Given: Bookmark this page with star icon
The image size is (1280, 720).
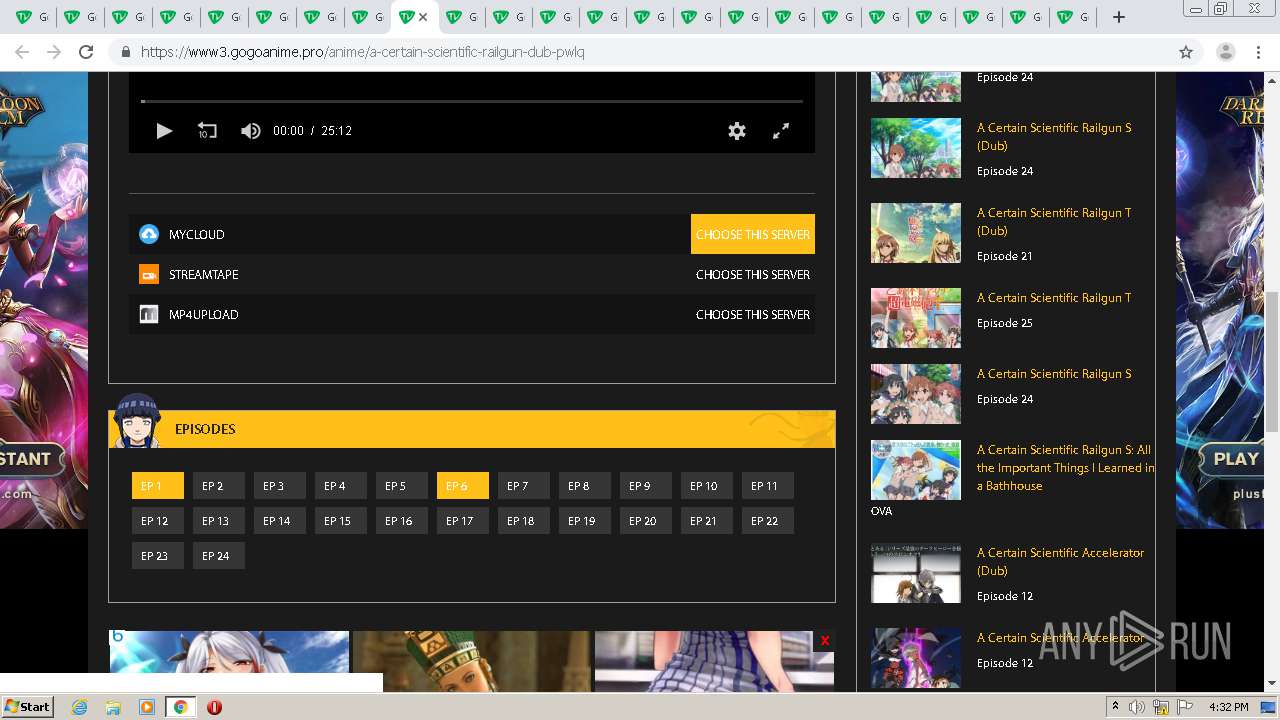Looking at the screenshot, I should point(1186,52).
